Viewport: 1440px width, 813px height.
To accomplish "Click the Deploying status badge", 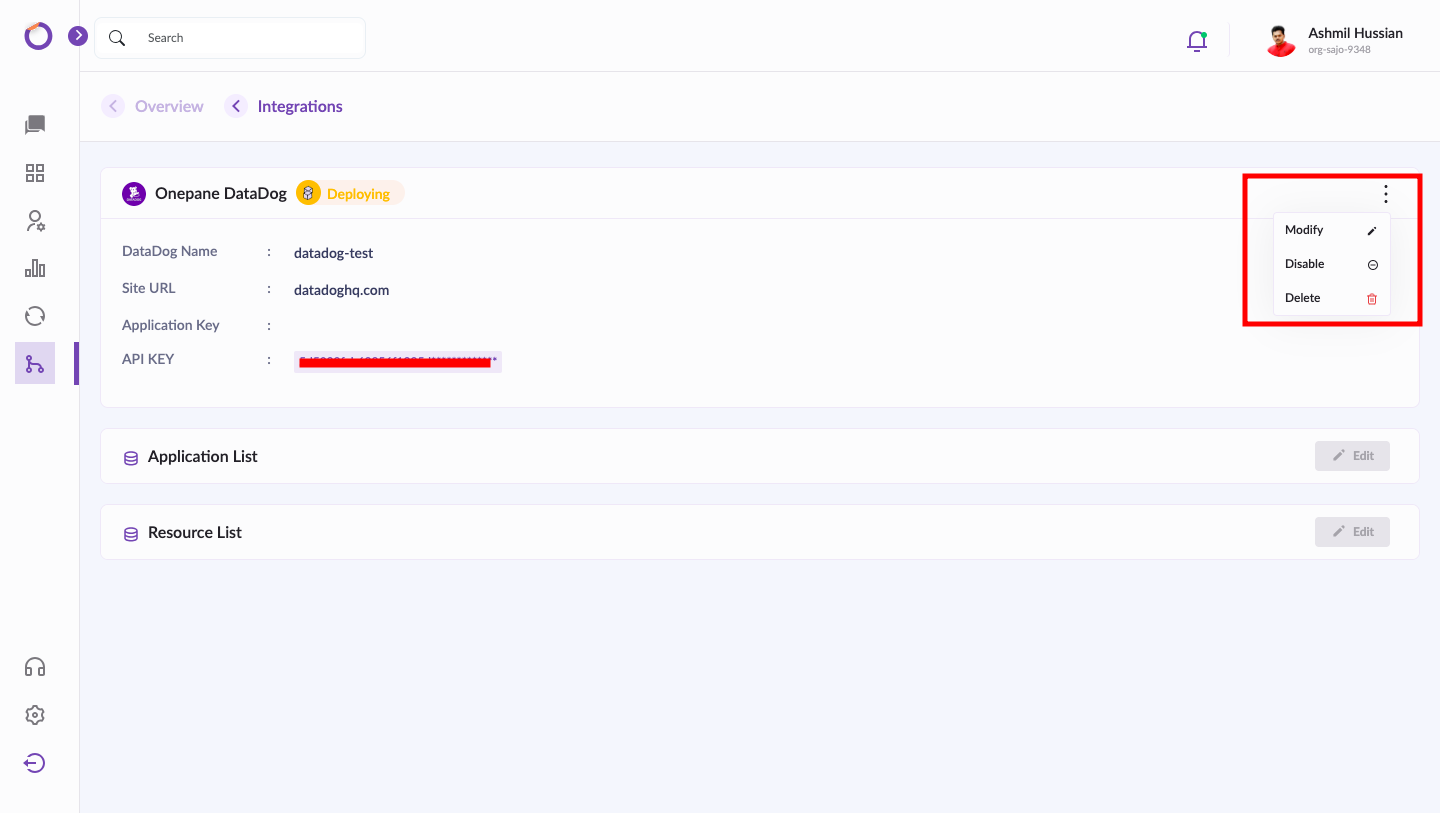I will pyautogui.click(x=350, y=194).
